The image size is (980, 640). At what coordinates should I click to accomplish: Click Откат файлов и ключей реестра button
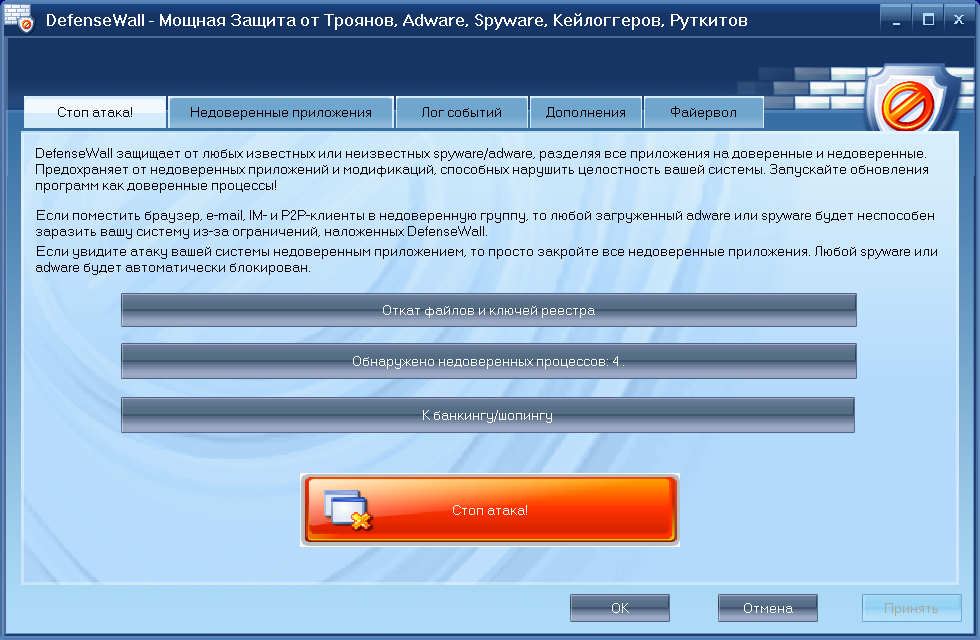pos(489,310)
